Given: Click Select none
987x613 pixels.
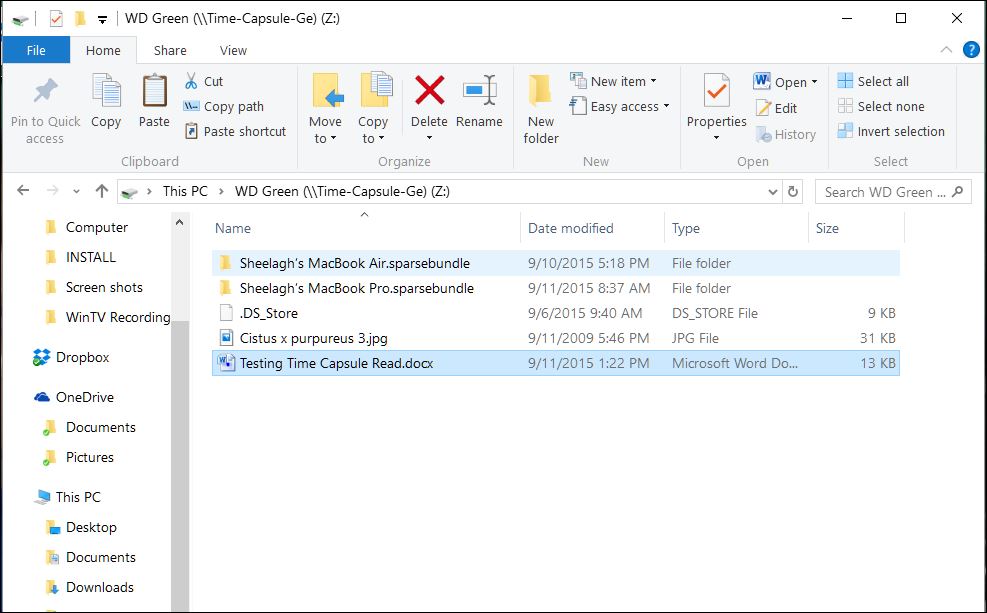Looking at the screenshot, I should [881, 106].
